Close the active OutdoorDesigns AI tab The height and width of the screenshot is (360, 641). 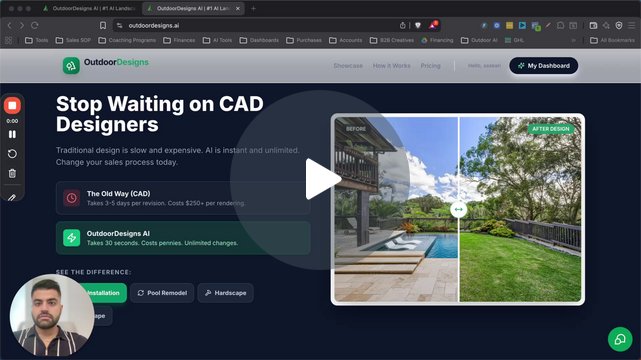click(x=238, y=8)
